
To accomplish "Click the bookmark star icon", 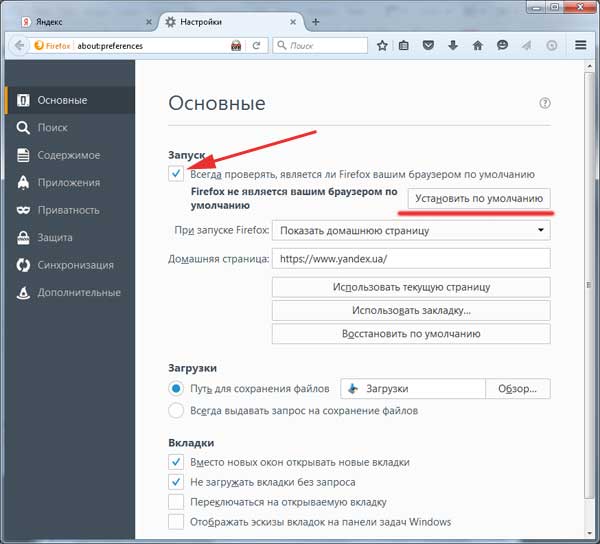I will point(382,45).
